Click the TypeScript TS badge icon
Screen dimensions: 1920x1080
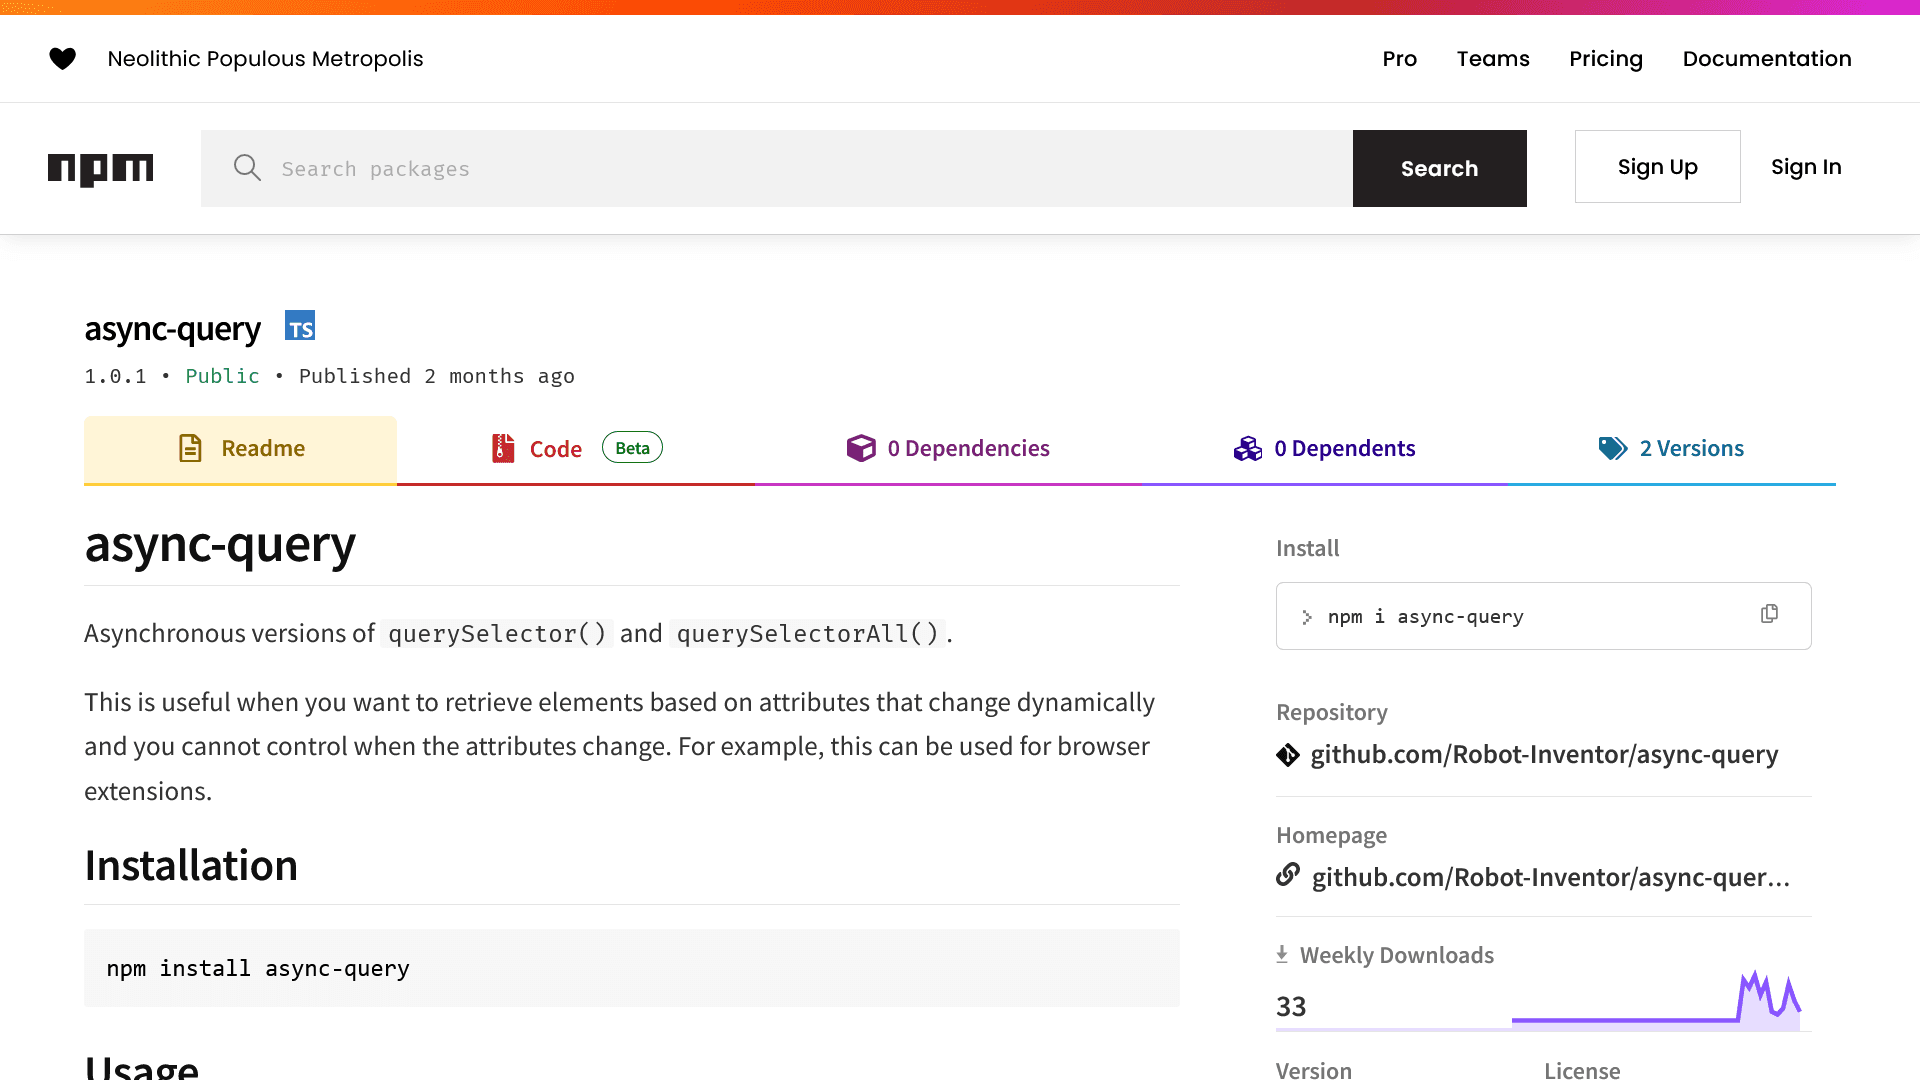300,326
